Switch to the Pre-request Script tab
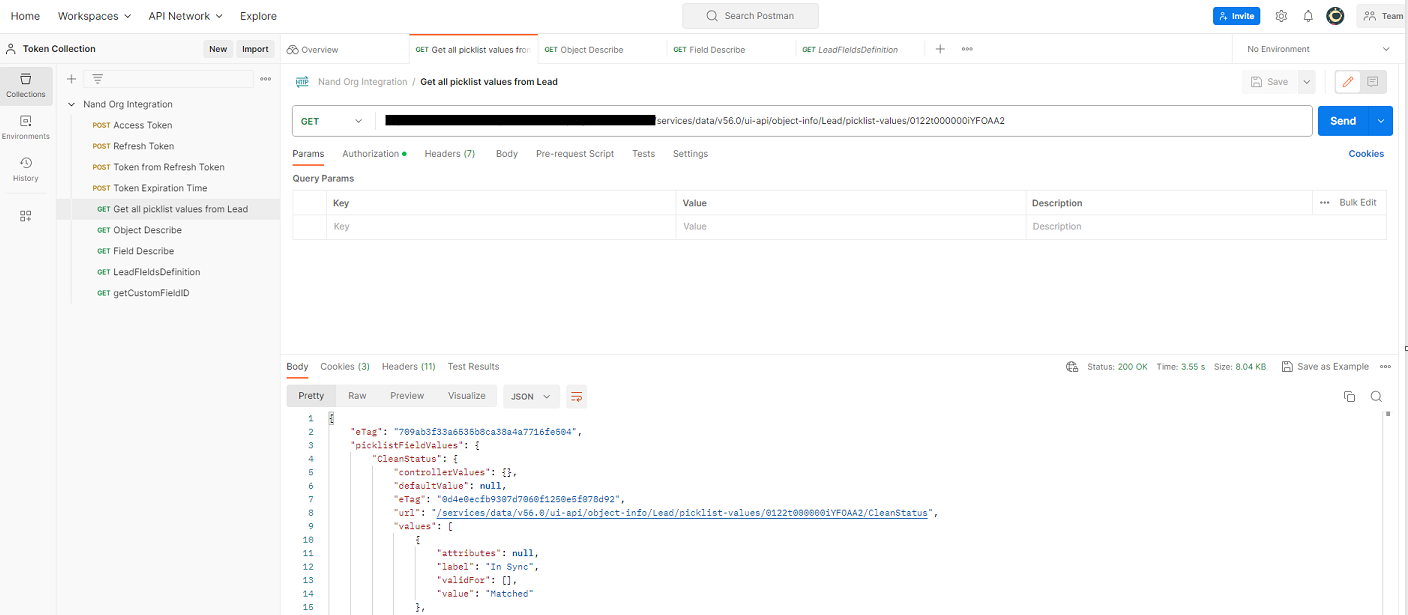The width and height of the screenshot is (1408, 615). tap(575, 154)
